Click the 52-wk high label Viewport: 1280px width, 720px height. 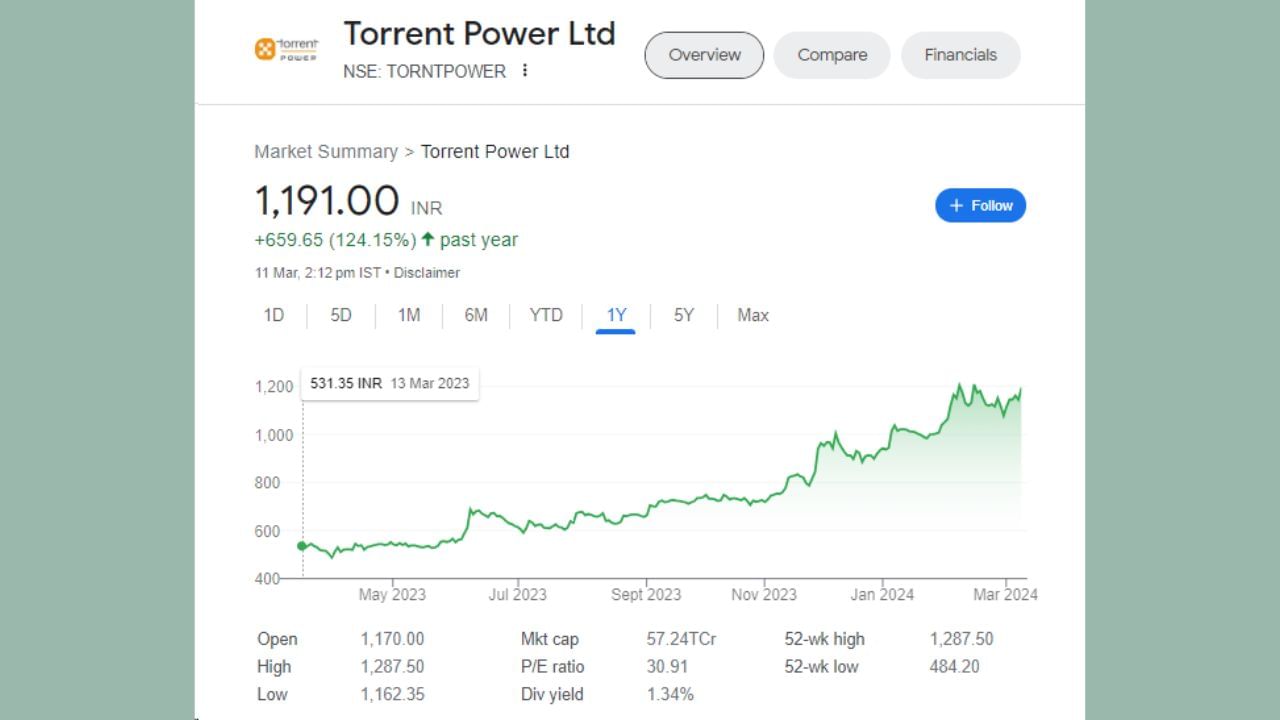click(825, 639)
